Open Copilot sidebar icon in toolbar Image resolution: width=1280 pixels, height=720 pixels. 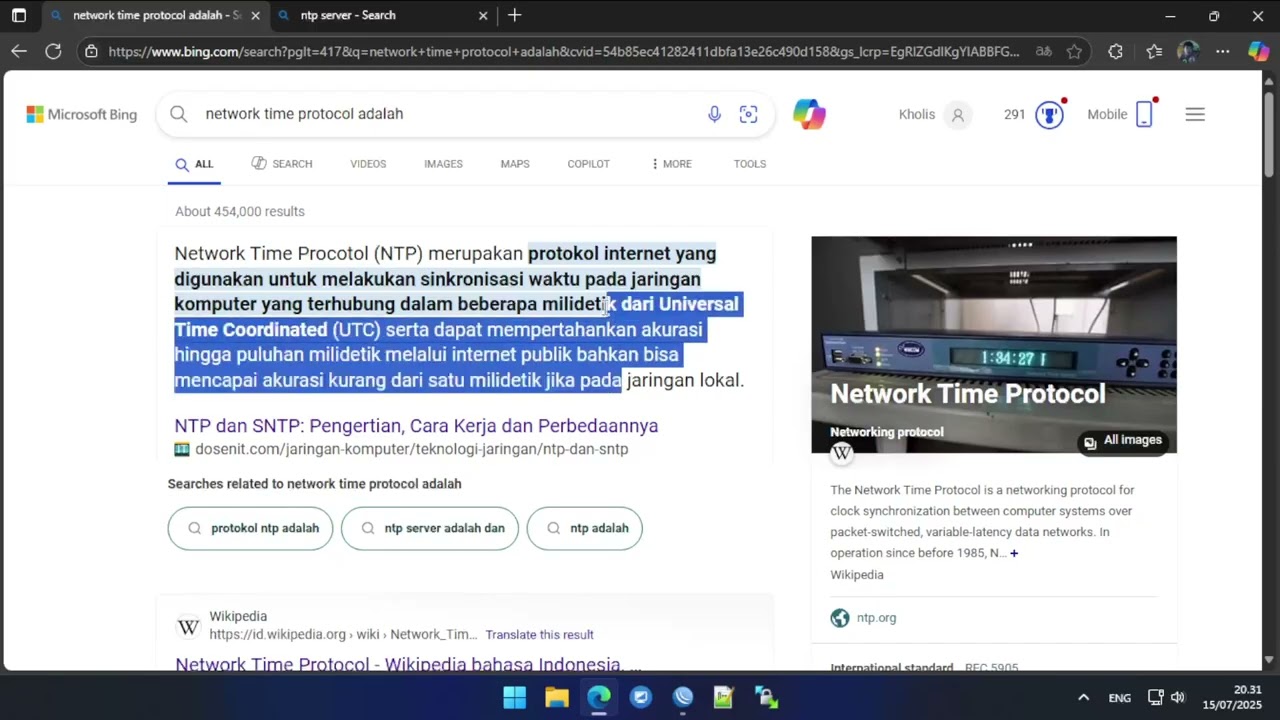click(1258, 52)
